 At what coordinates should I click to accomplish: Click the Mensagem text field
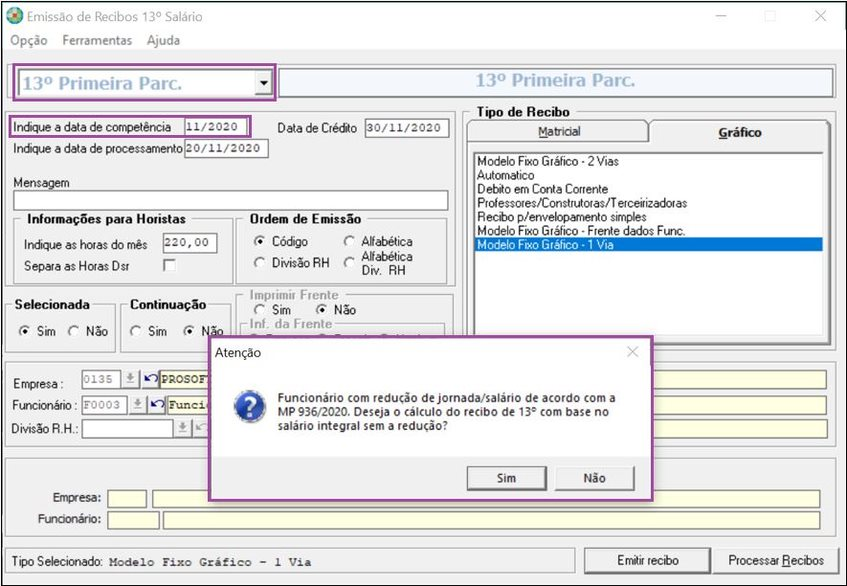(x=231, y=200)
